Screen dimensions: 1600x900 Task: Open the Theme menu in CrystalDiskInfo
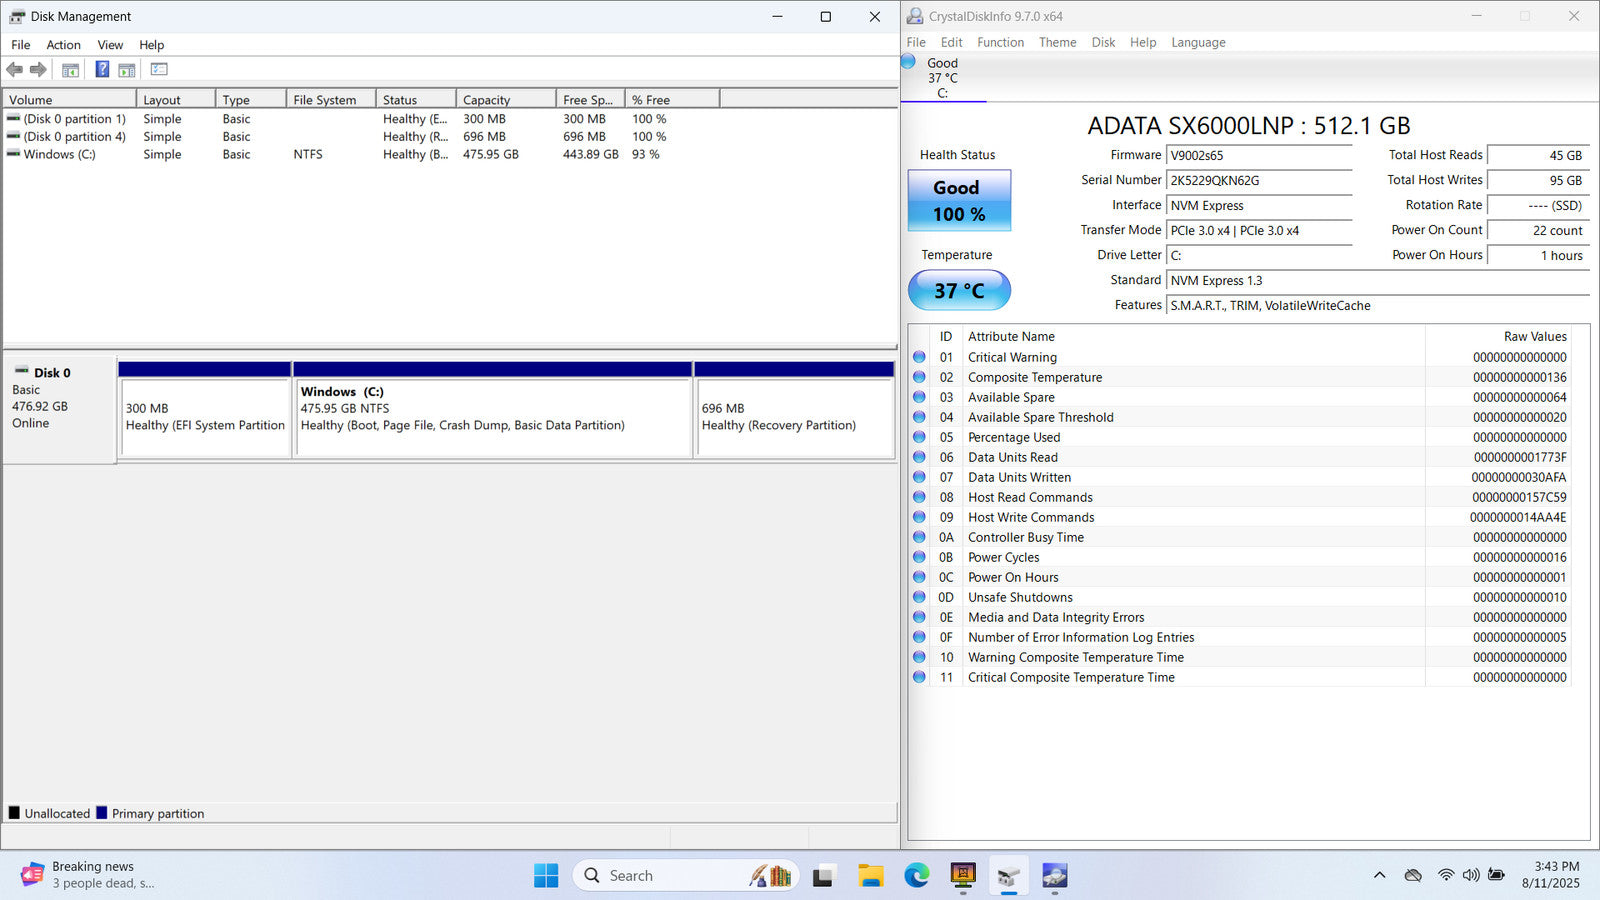(1057, 43)
